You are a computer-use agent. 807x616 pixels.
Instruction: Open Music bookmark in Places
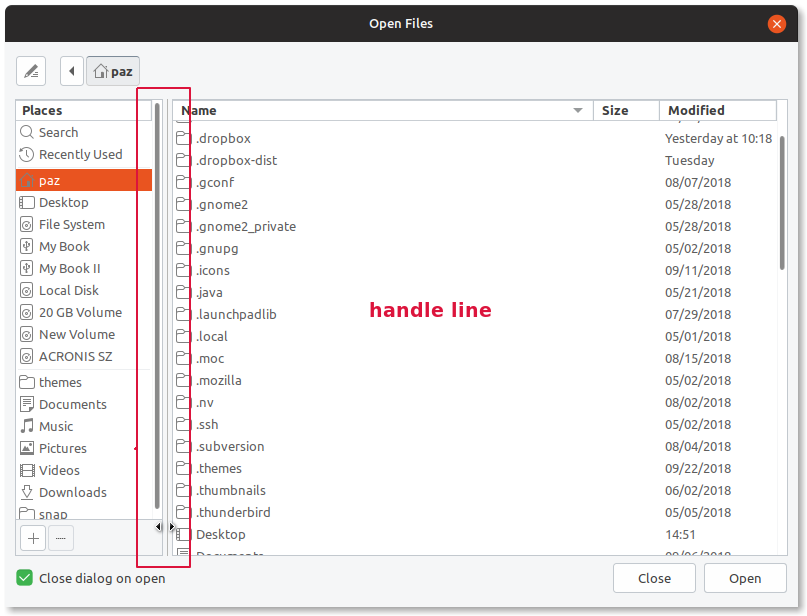pyautogui.click(x=84, y=426)
